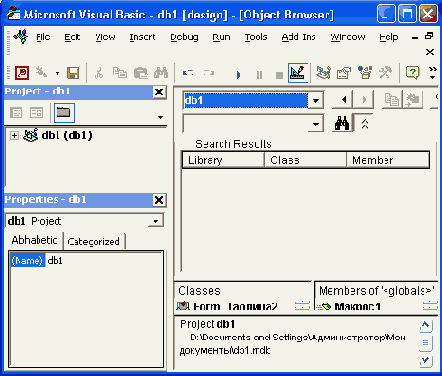Click the Access icon left of the File menu
The image size is (442, 376).
tap(21, 36)
